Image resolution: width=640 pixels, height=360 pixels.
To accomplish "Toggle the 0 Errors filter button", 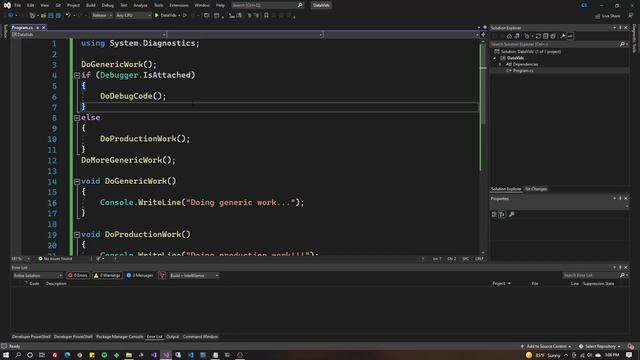I will pos(78,276).
